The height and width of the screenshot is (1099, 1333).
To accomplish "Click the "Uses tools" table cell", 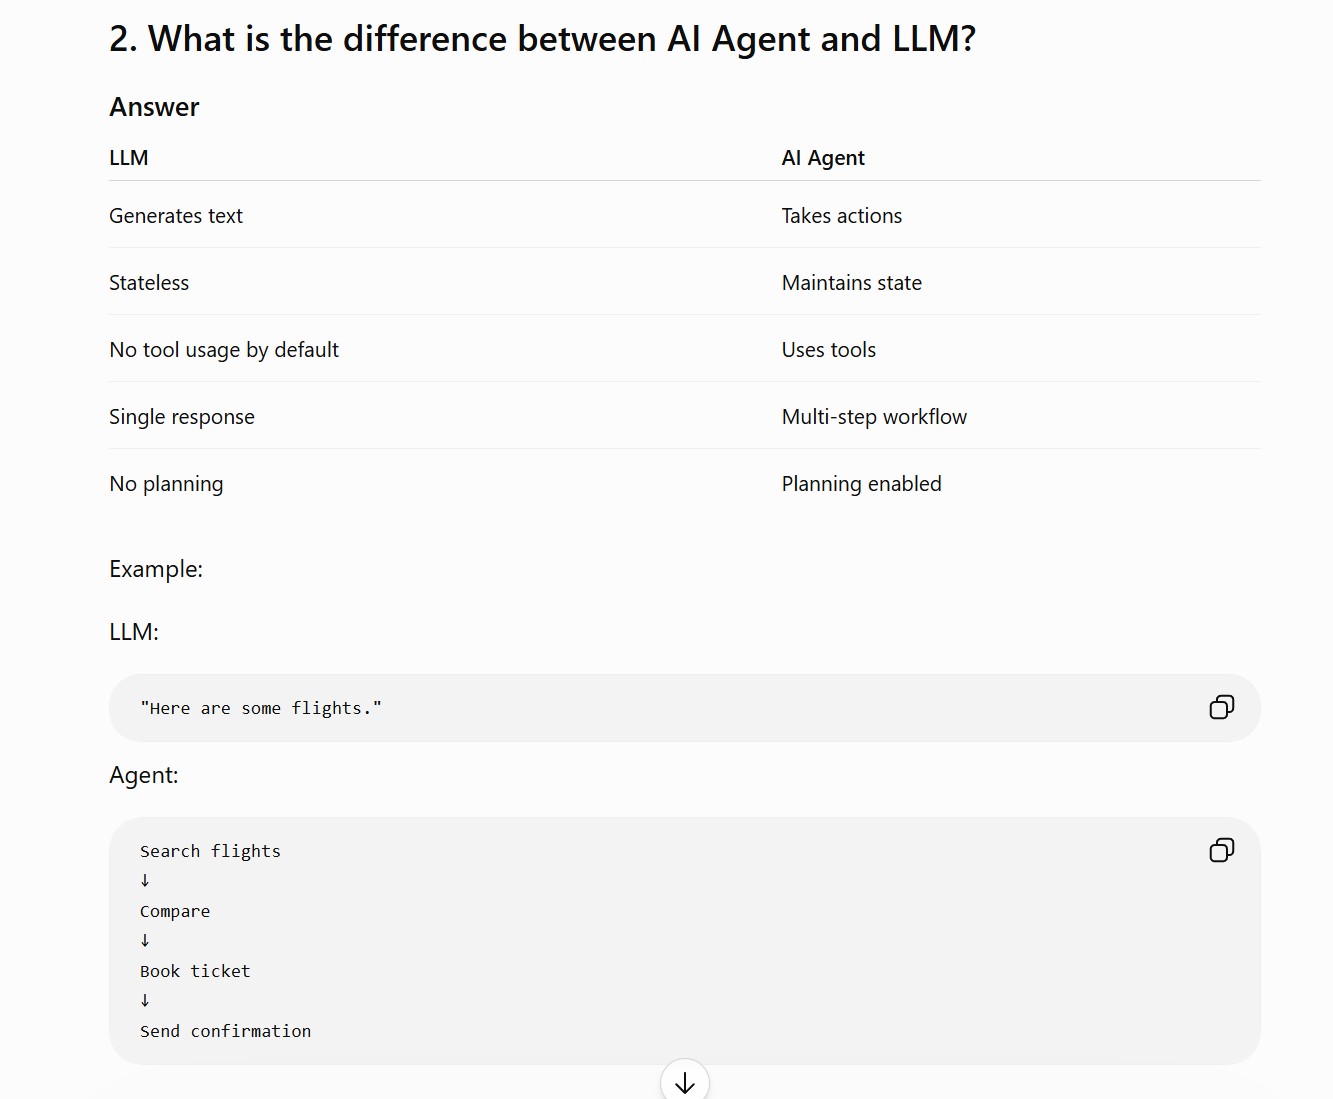I will click(x=829, y=350).
